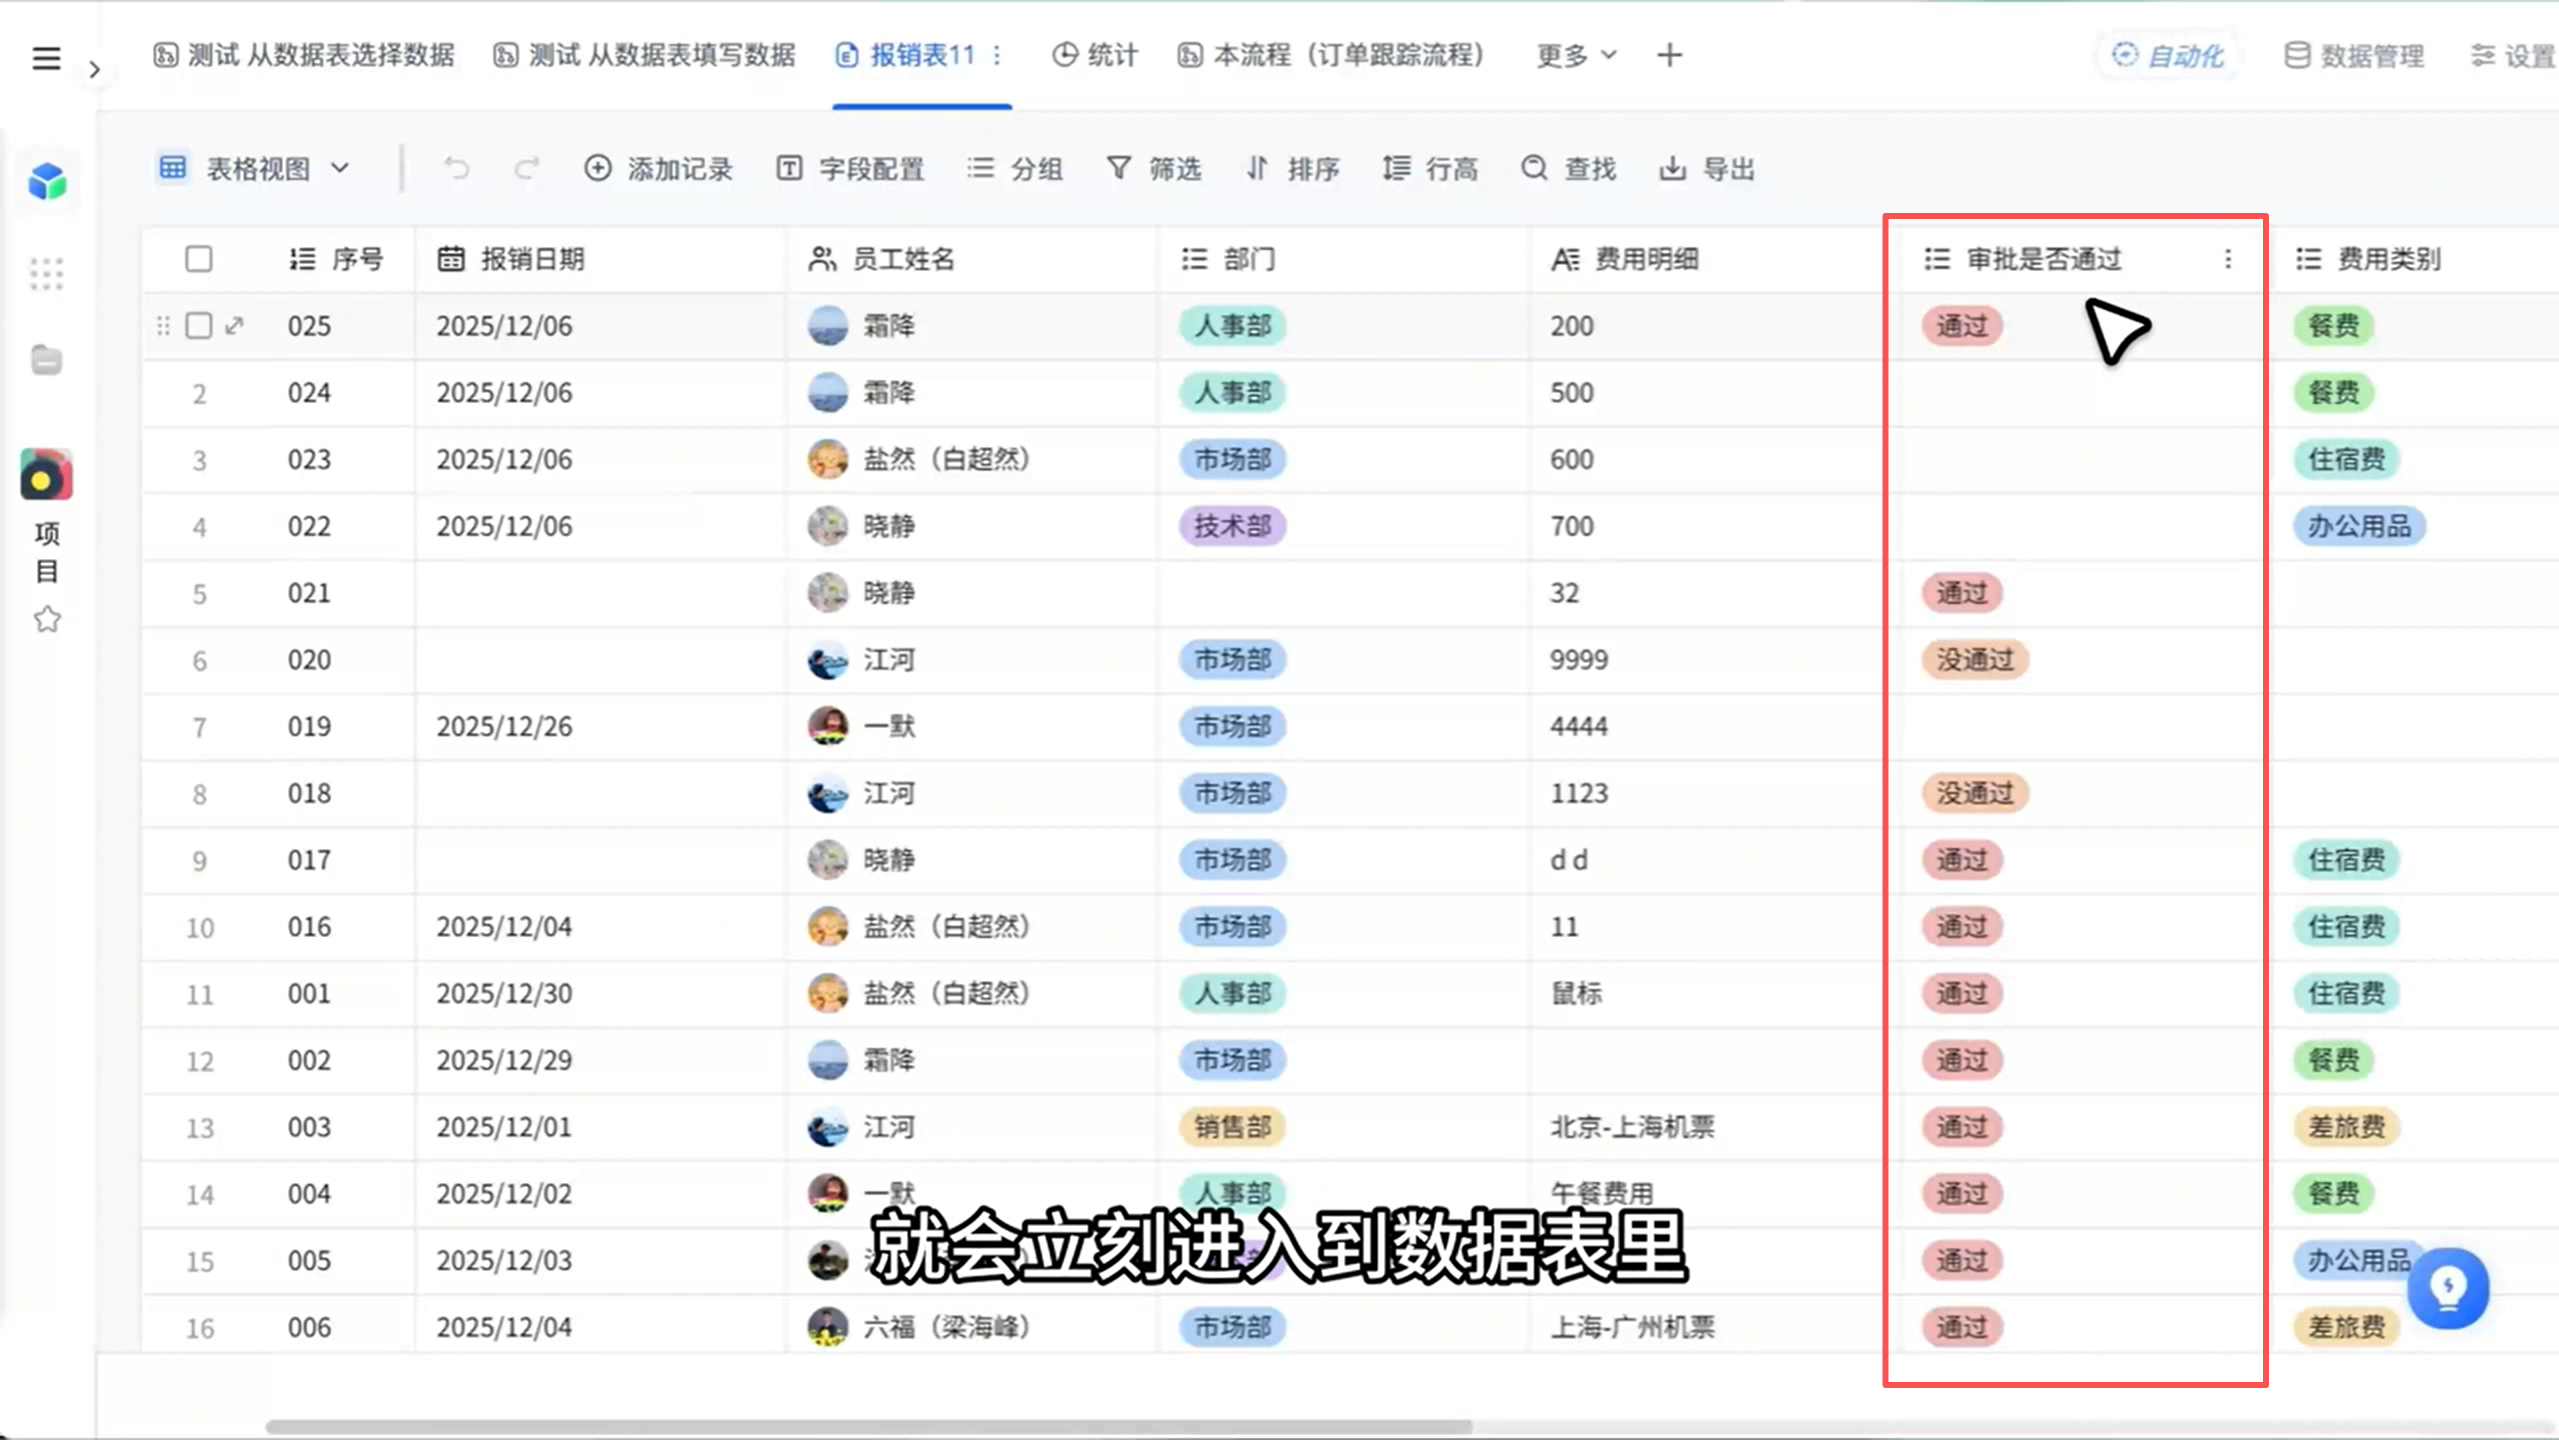Open the hamburger menu icon

pos(46,58)
